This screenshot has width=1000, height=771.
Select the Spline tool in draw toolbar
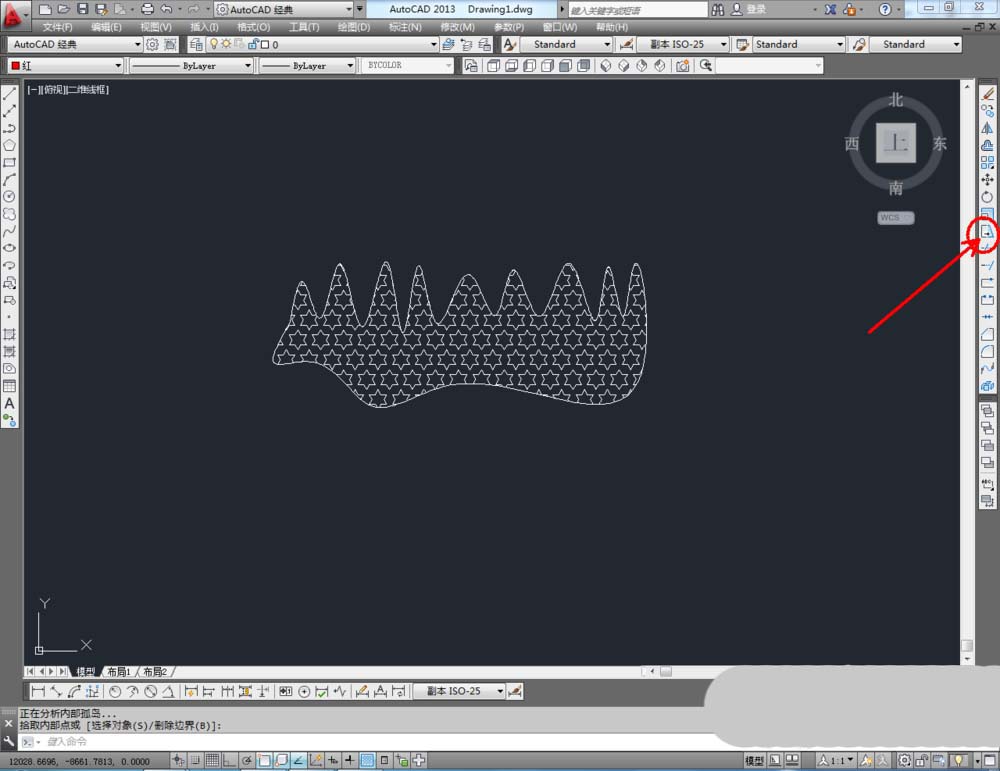[x=10, y=231]
